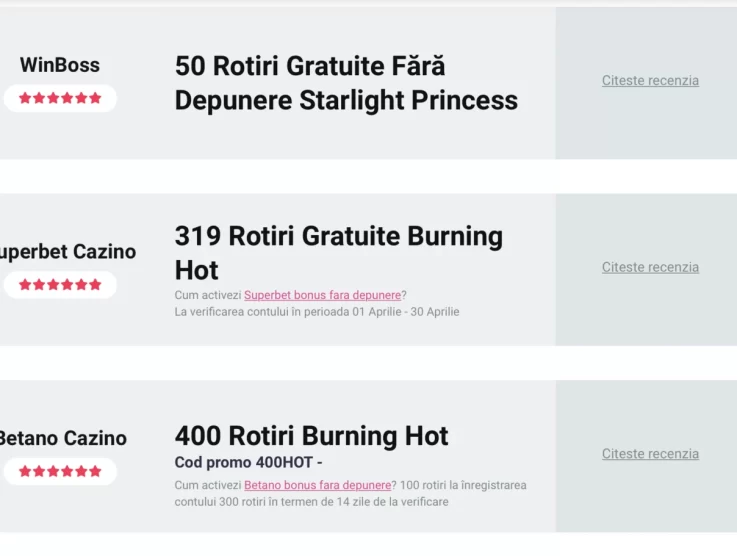The height and width of the screenshot is (556, 737).
Task: Open Superbet Cazino 'Citeste recenzia' link
Action: click(650, 267)
